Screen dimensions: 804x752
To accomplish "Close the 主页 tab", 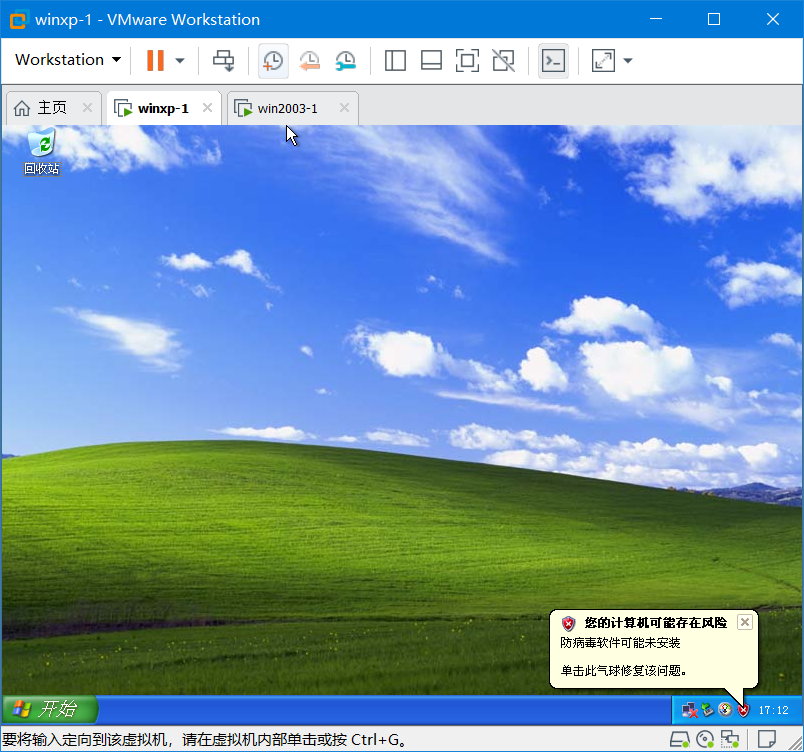I will click(x=88, y=108).
